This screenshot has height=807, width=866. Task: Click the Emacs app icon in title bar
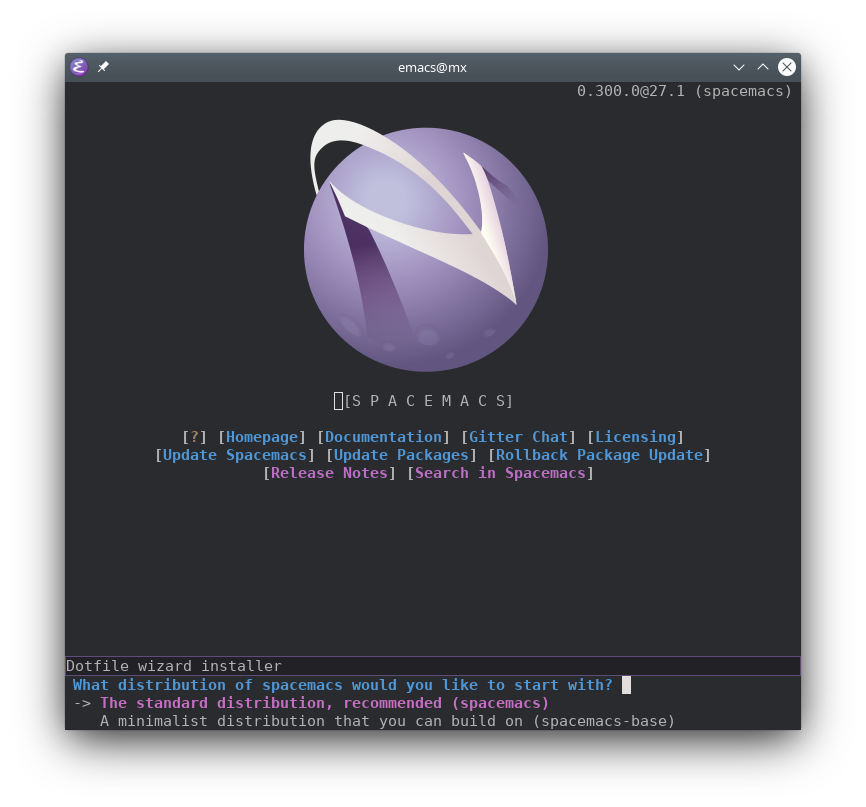[79, 67]
